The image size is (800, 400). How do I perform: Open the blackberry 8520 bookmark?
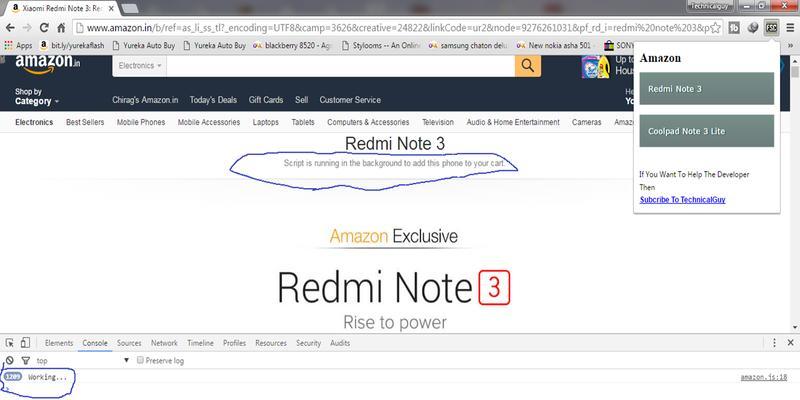point(292,45)
